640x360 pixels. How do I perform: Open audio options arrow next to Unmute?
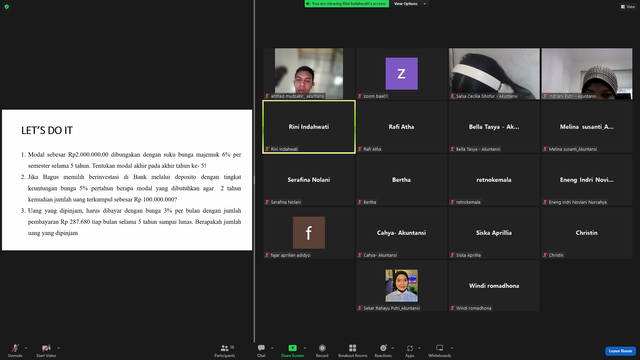(x=26, y=348)
